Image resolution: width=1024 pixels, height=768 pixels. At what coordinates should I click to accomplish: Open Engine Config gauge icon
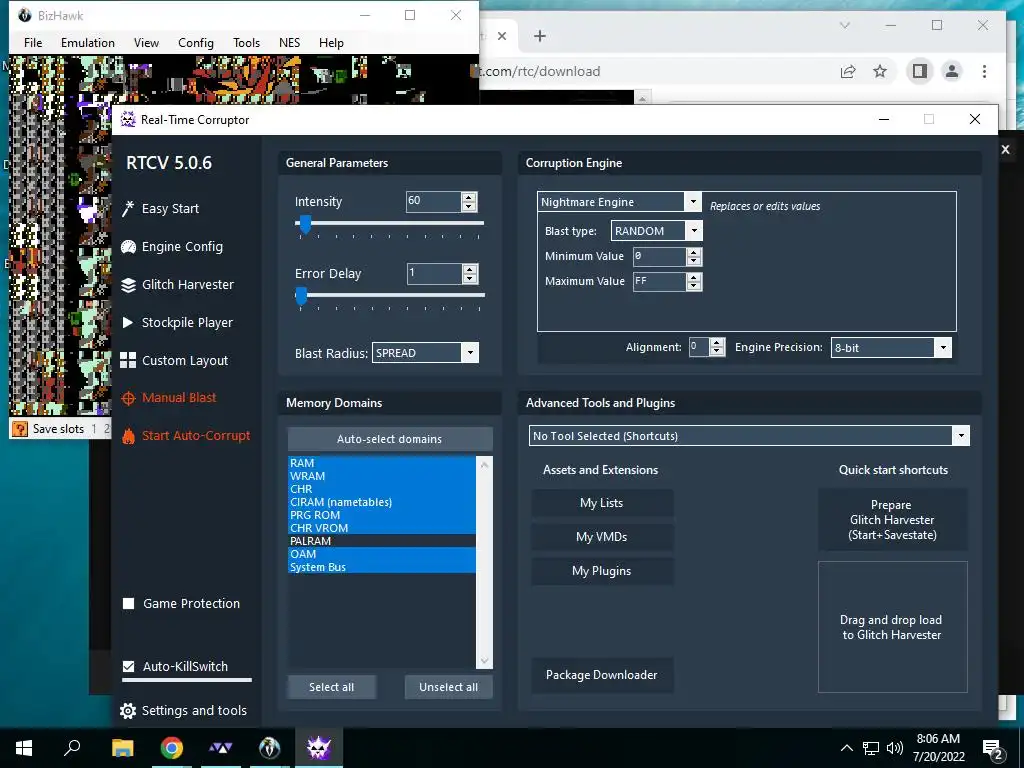pos(129,247)
